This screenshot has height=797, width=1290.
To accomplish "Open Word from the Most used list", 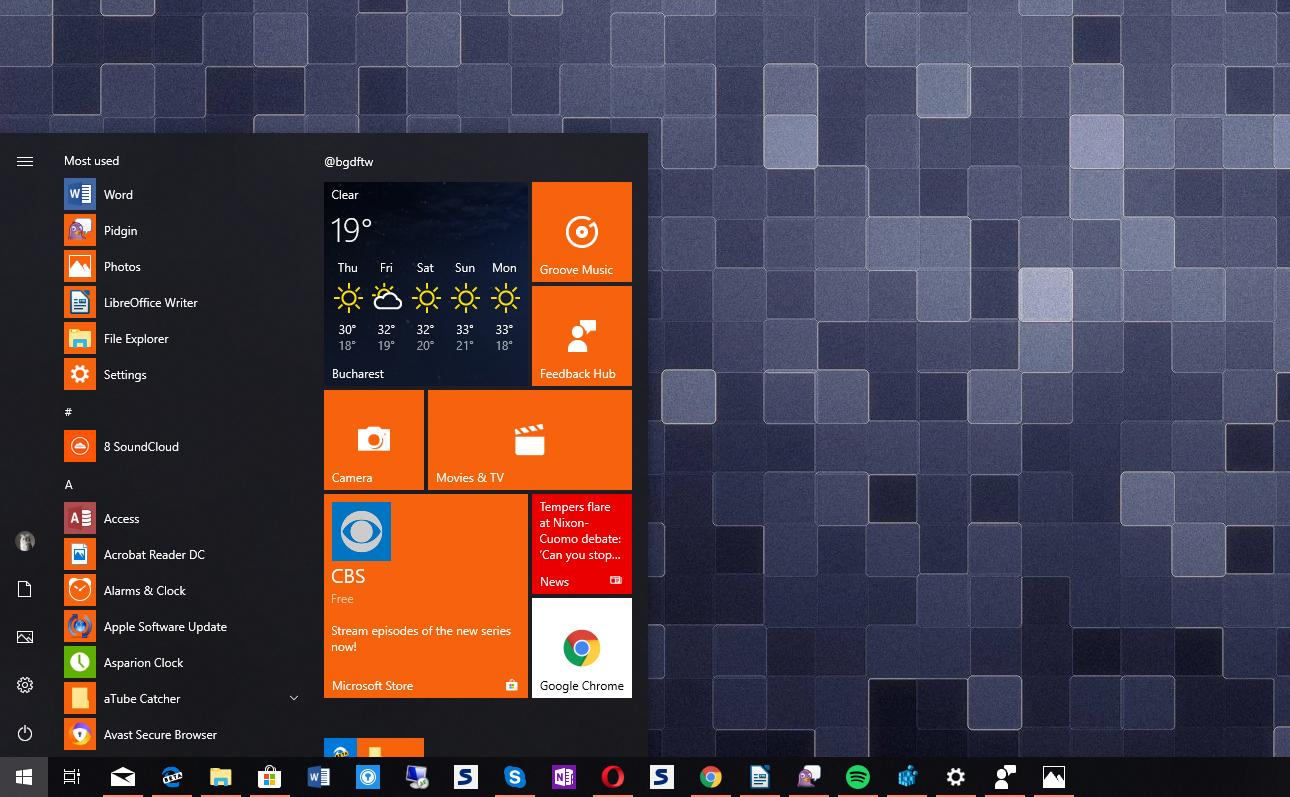I will tap(182, 195).
